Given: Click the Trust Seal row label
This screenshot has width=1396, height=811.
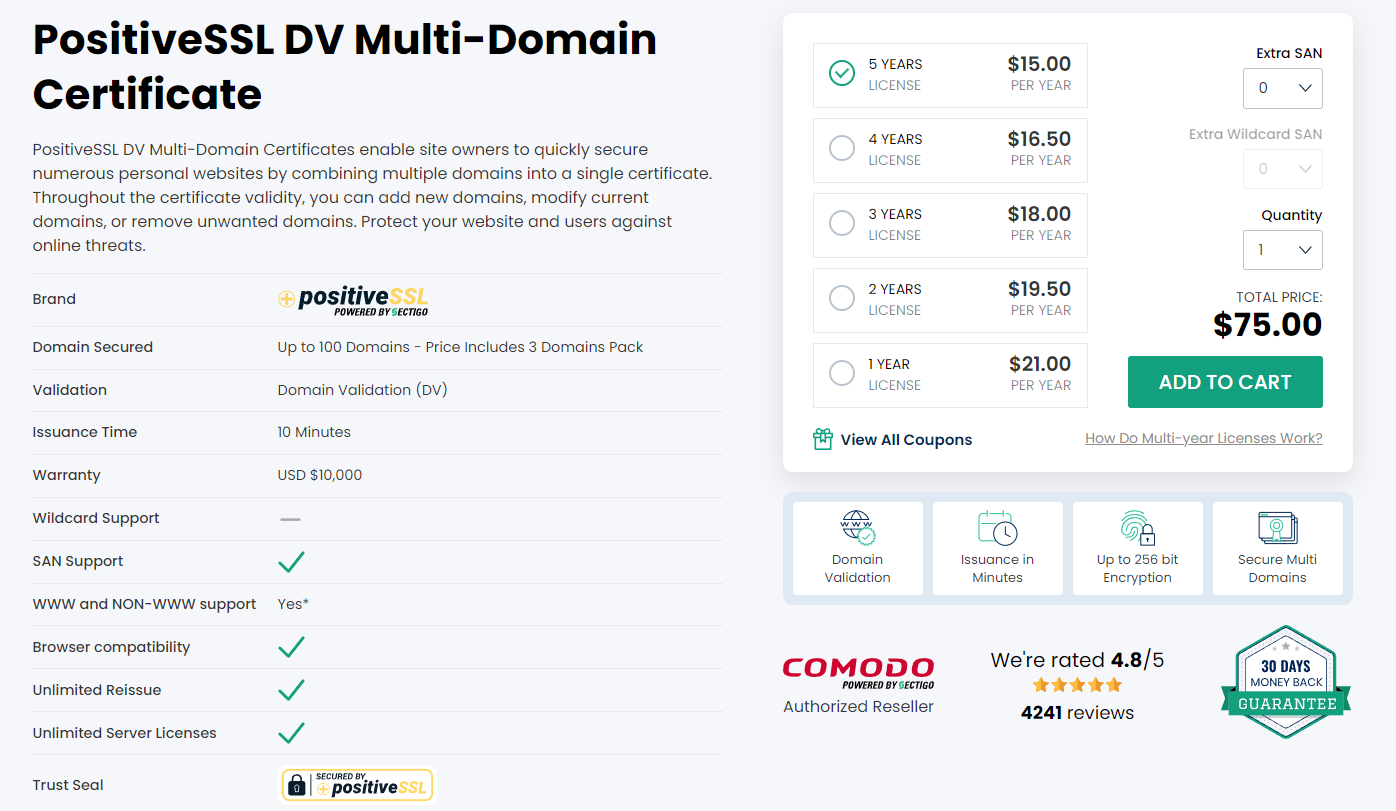Looking at the screenshot, I should click(68, 785).
